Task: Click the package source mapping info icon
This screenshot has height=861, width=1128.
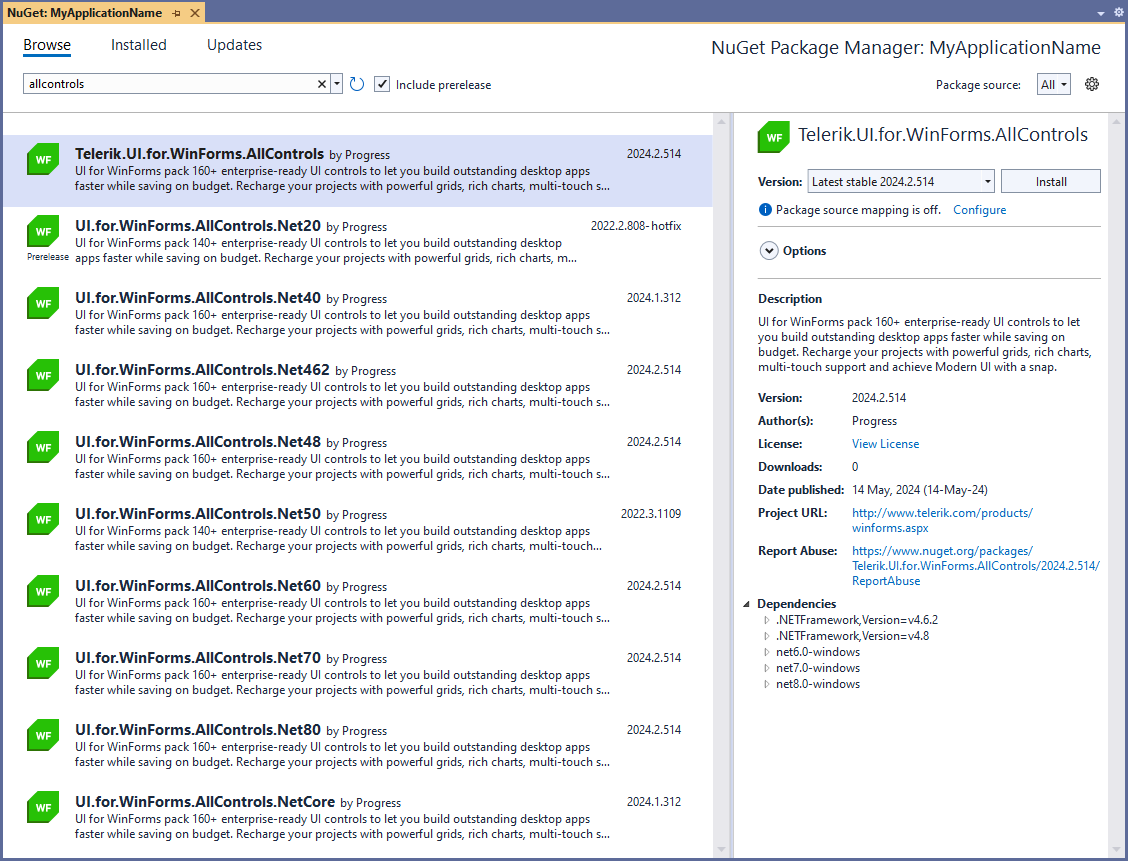Action: point(765,209)
